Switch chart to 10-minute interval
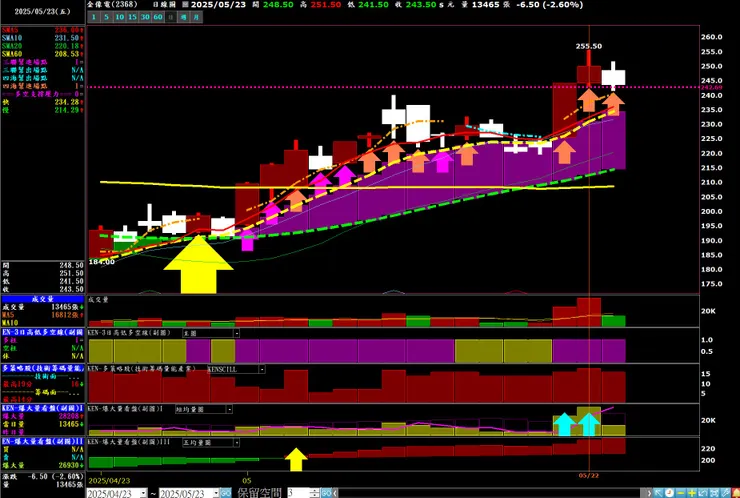The image size is (740, 498). (119, 17)
